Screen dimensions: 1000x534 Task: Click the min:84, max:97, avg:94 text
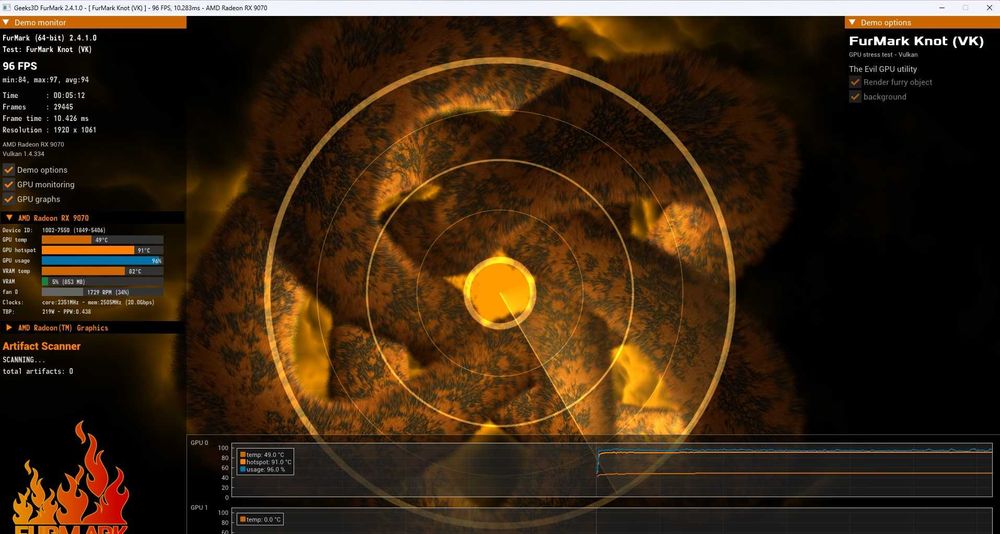[46, 80]
